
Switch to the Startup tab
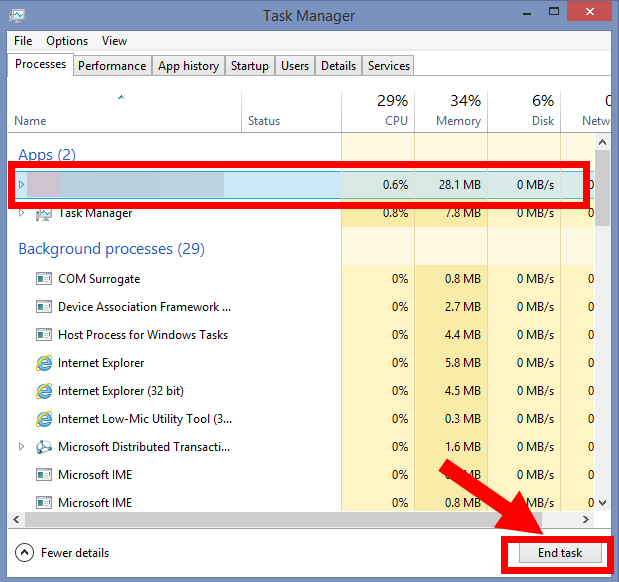pos(249,66)
